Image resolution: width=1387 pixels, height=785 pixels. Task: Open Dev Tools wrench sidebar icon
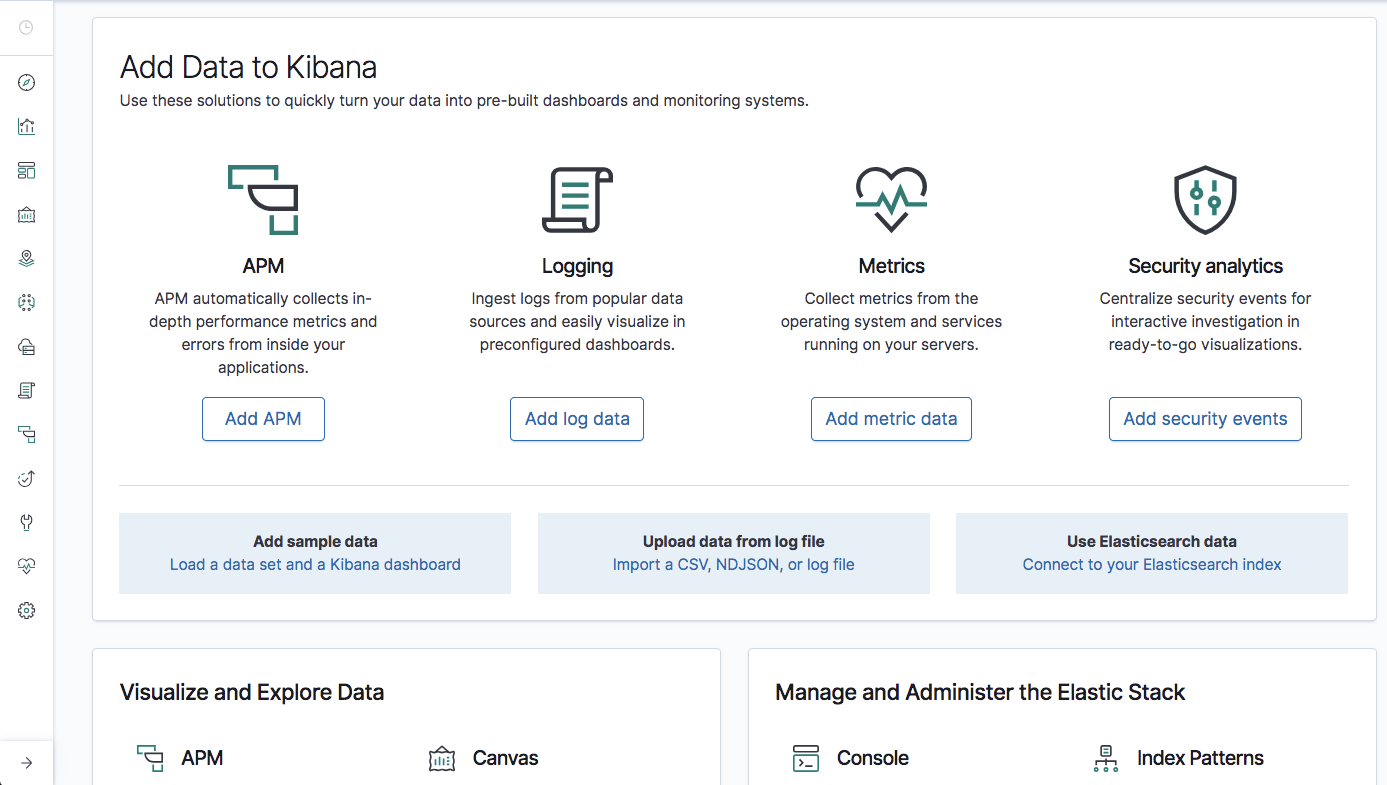click(27, 522)
